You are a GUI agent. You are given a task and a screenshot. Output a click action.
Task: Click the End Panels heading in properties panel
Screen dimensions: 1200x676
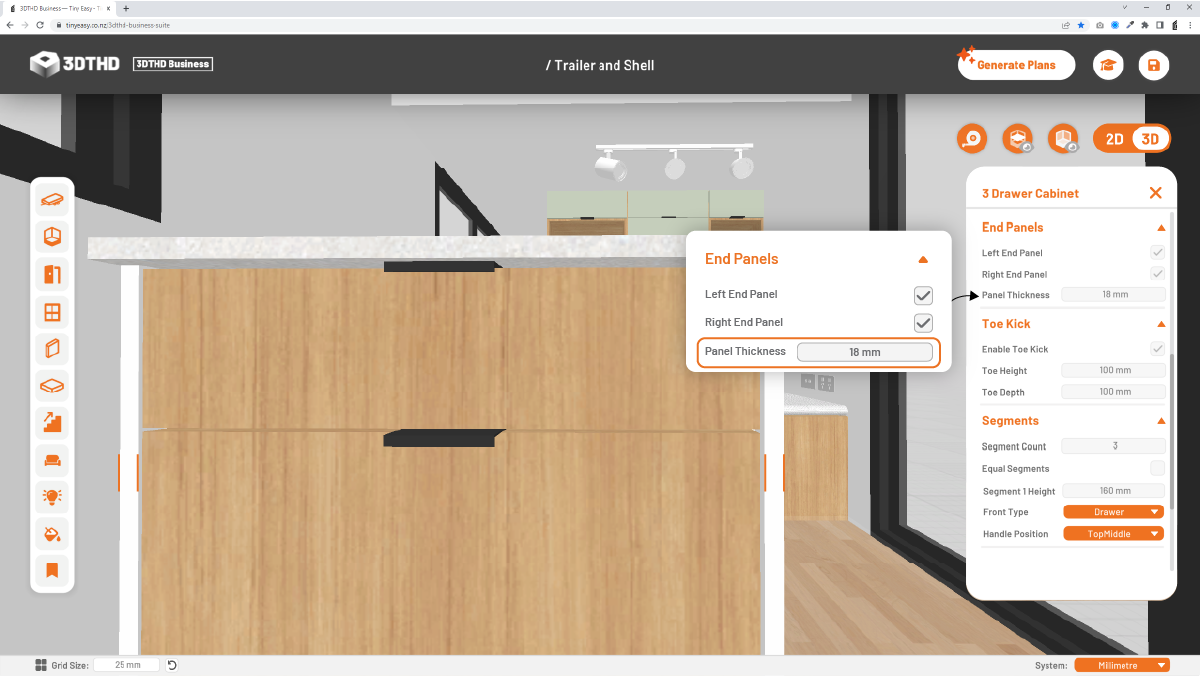[1012, 228]
